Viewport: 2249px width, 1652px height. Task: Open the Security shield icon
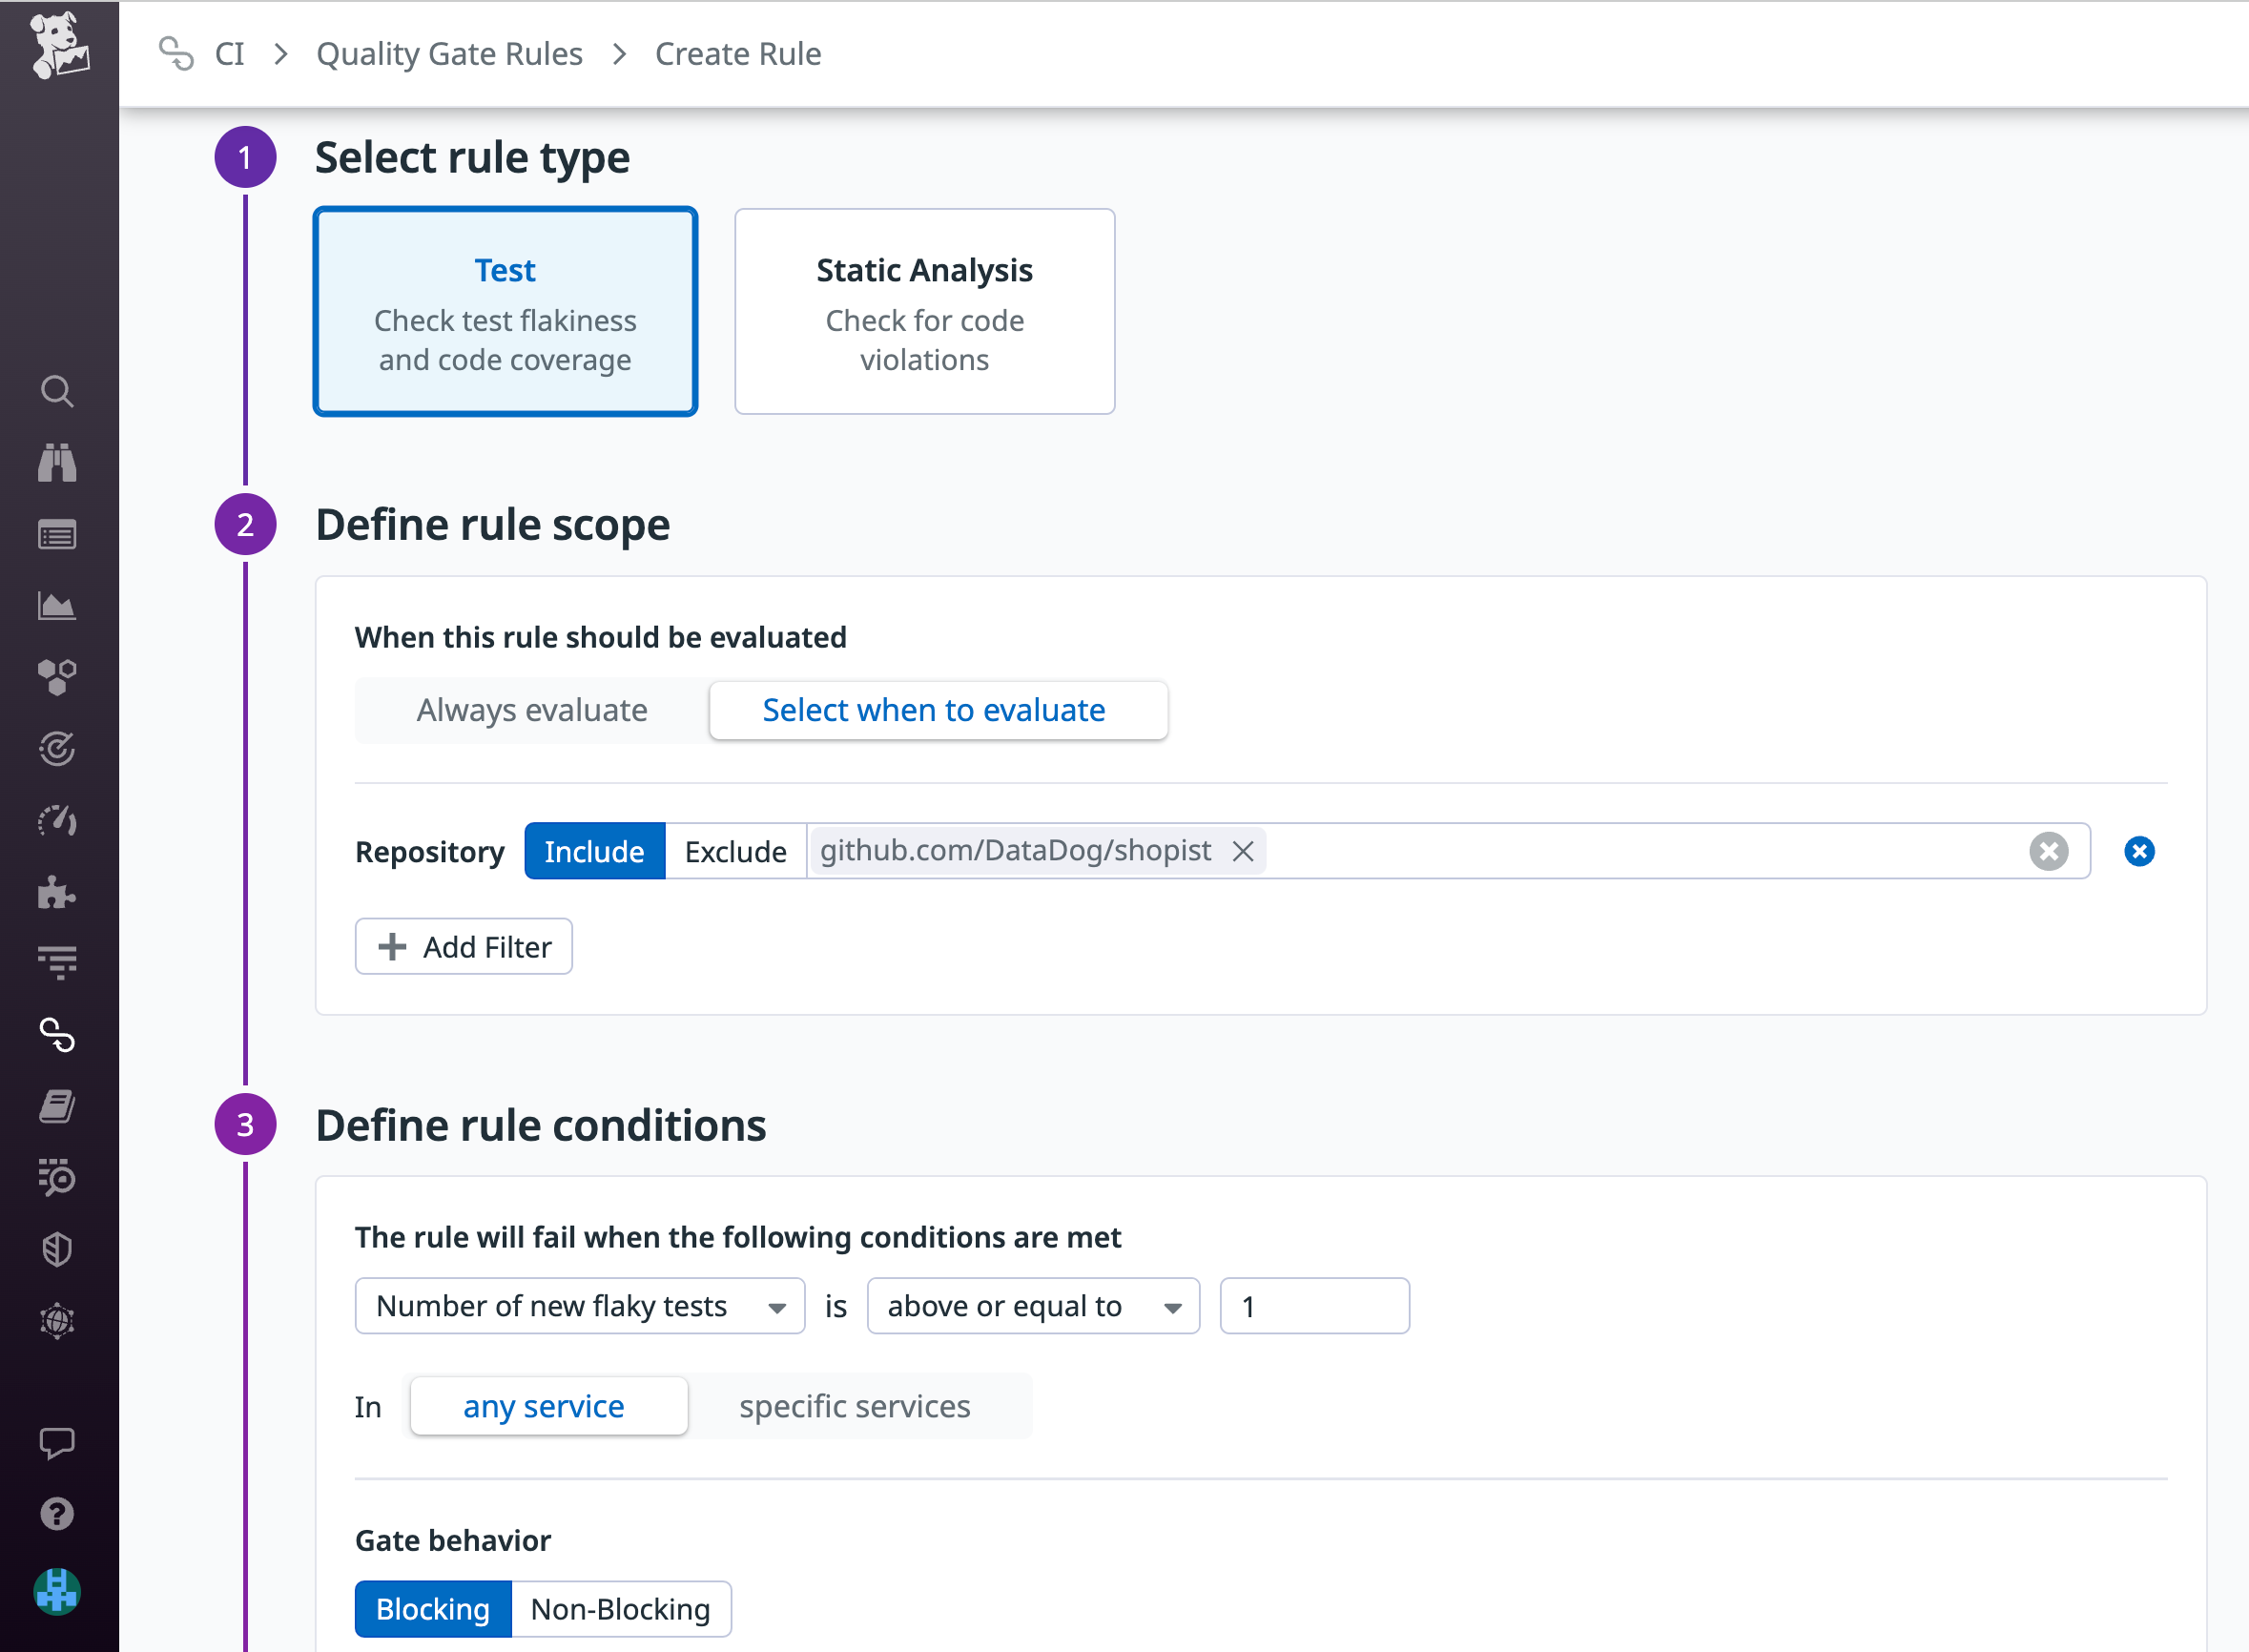coord(57,1249)
